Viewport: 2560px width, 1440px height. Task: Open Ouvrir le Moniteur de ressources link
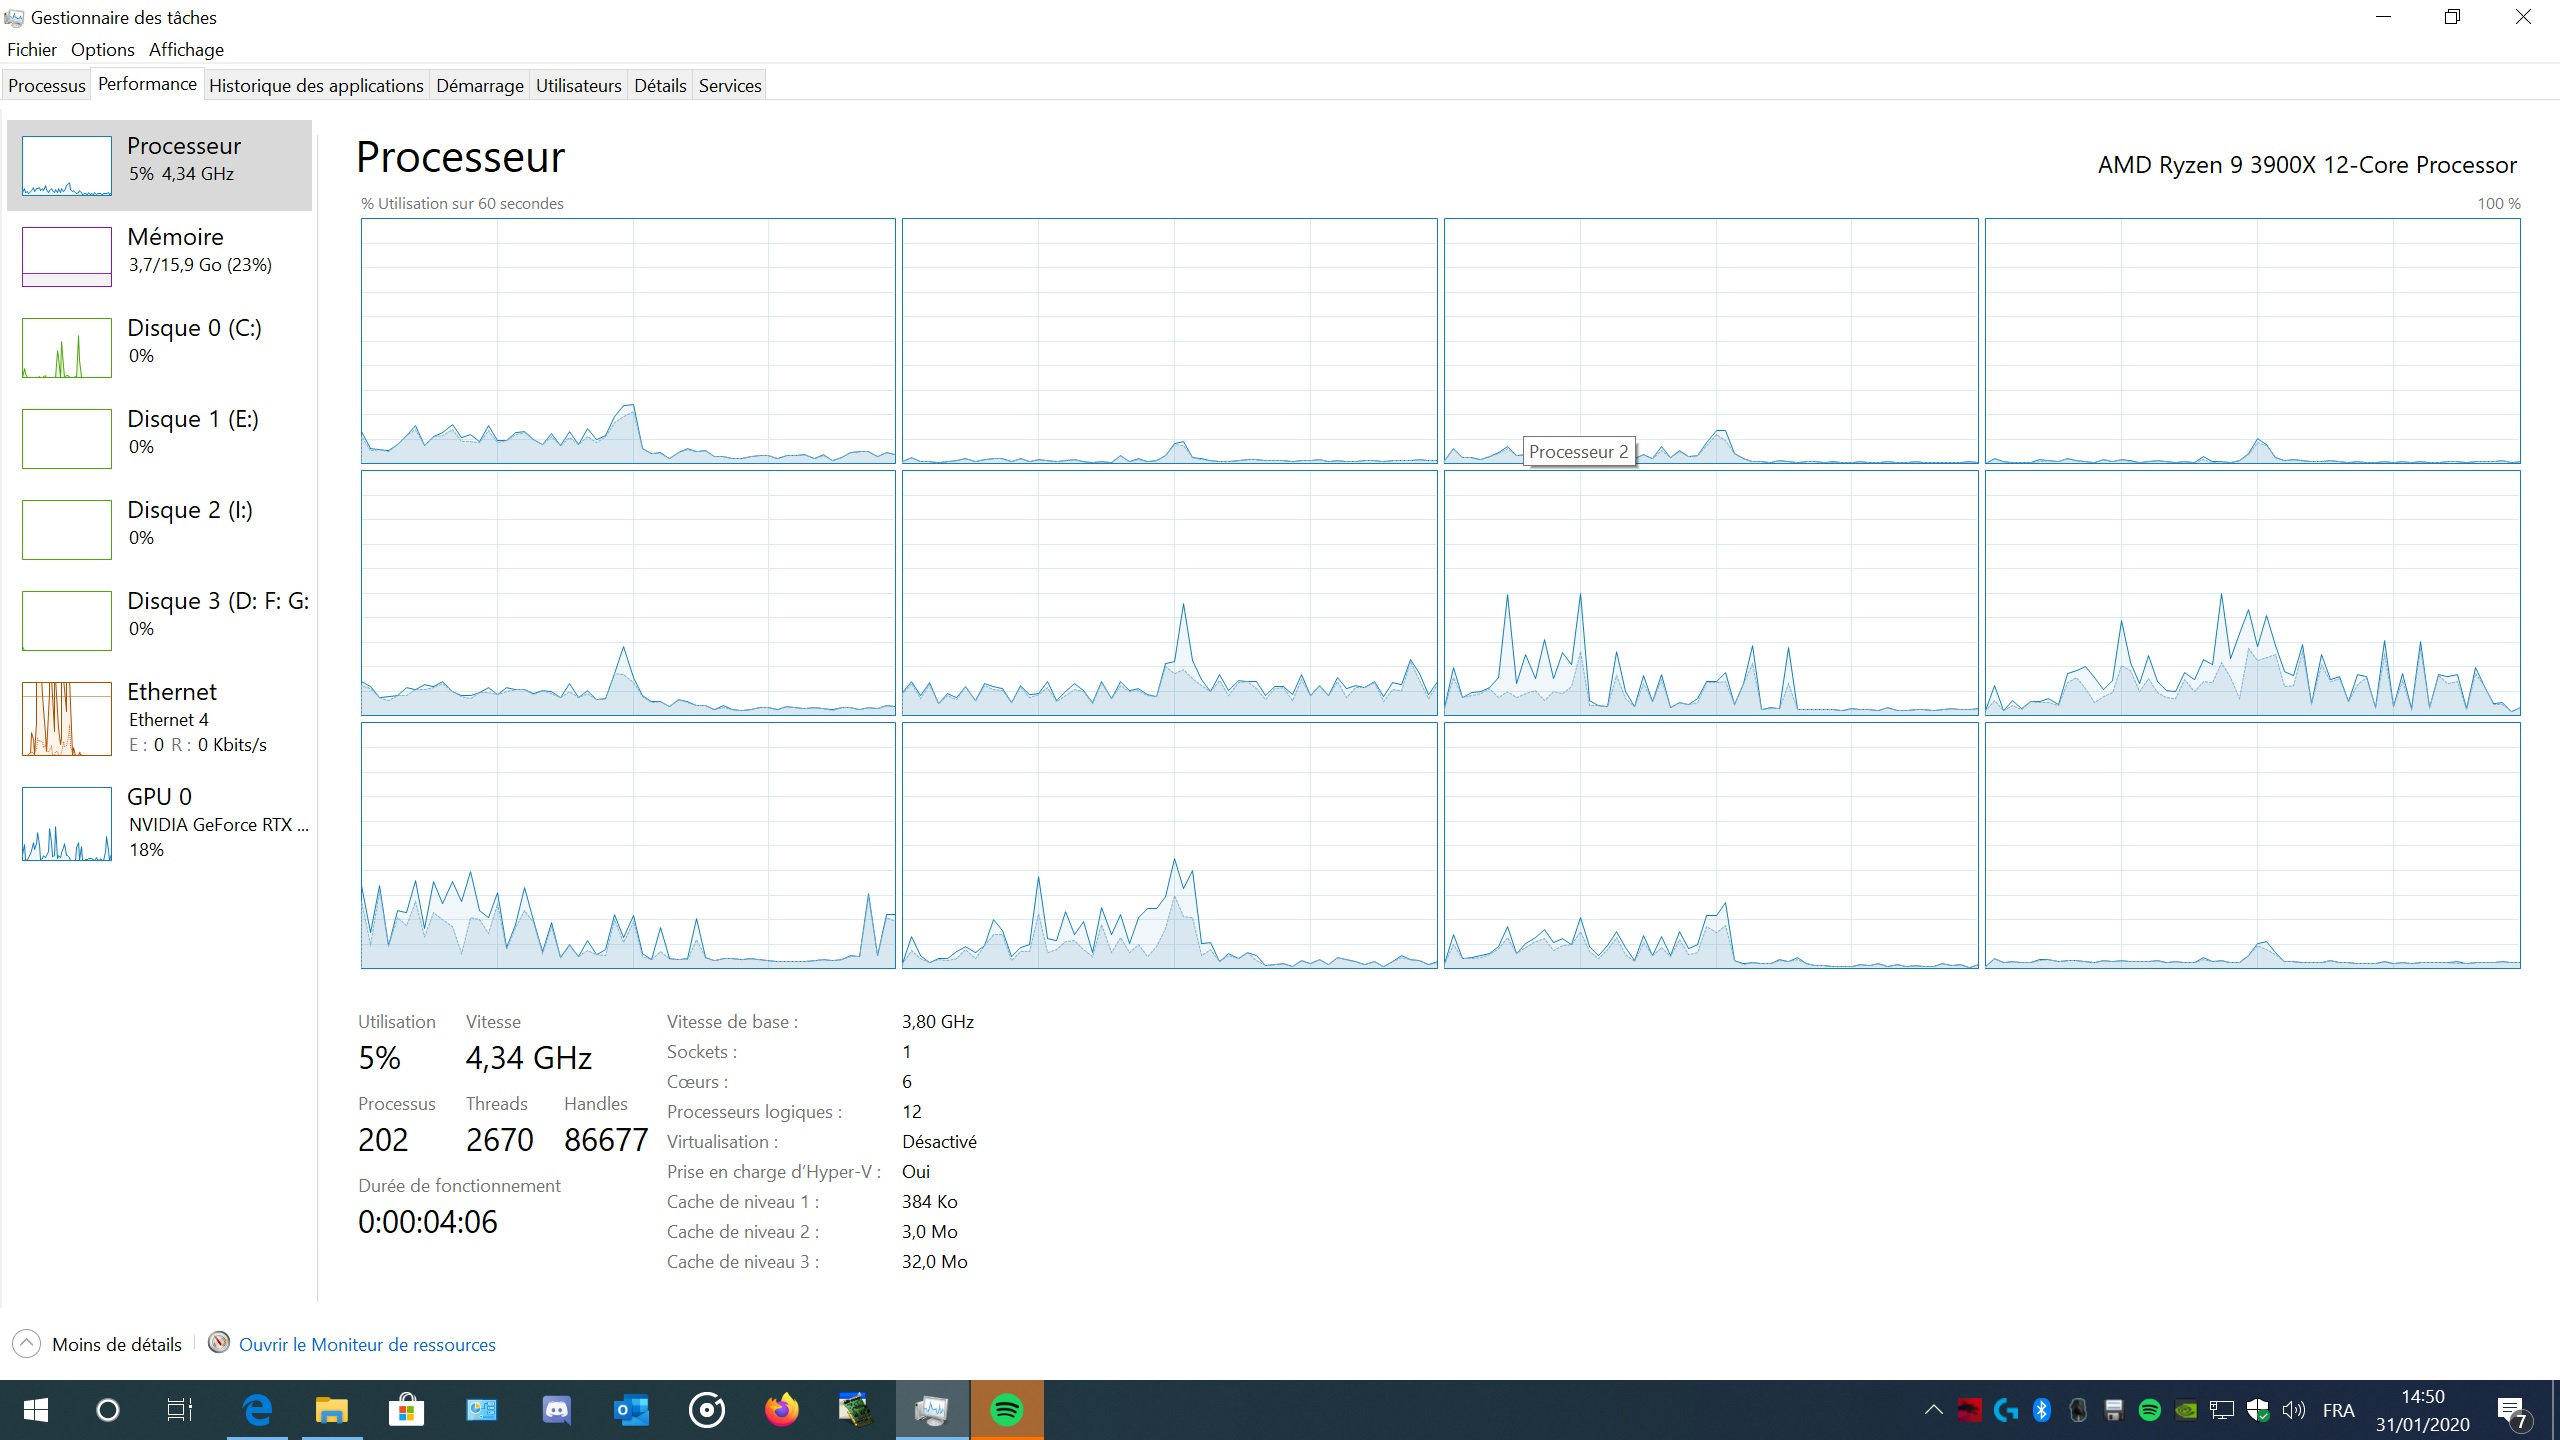coord(366,1344)
